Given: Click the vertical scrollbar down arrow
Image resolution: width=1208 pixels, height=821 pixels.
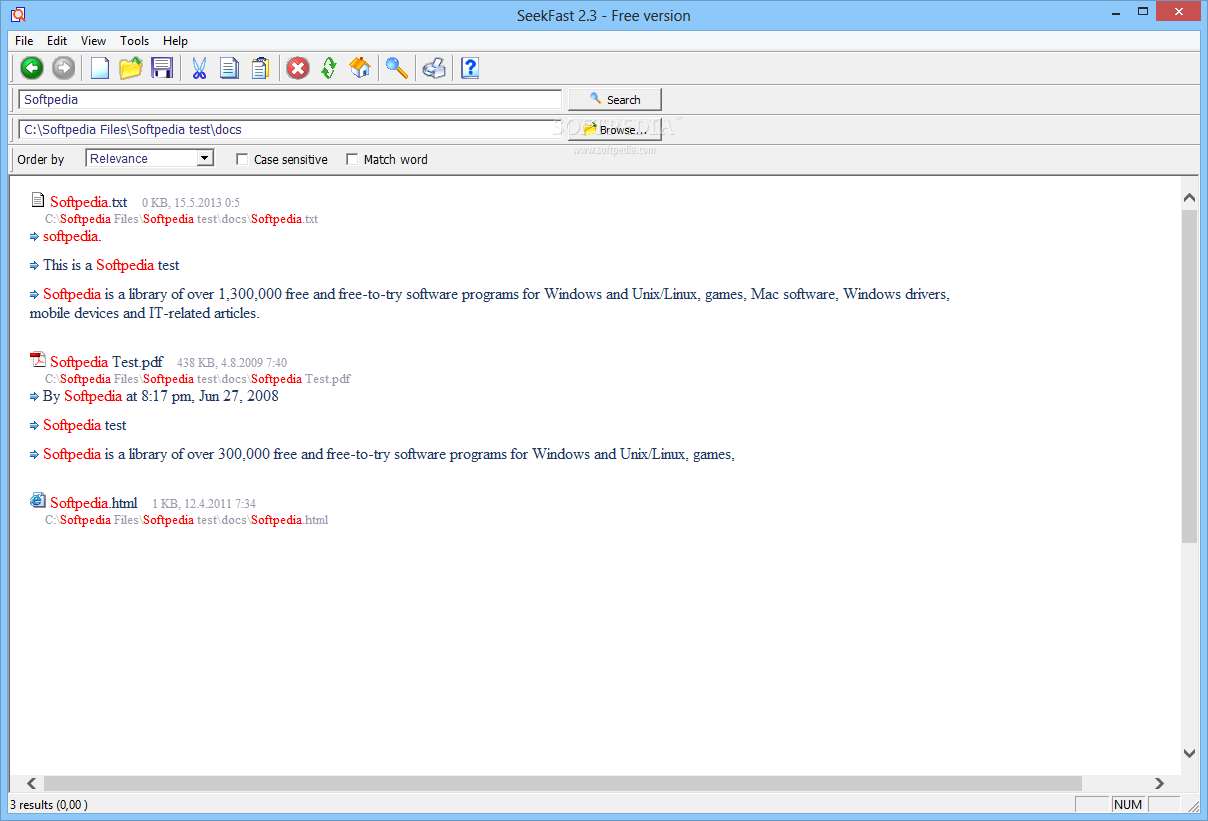Looking at the screenshot, I should point(1189,753).
